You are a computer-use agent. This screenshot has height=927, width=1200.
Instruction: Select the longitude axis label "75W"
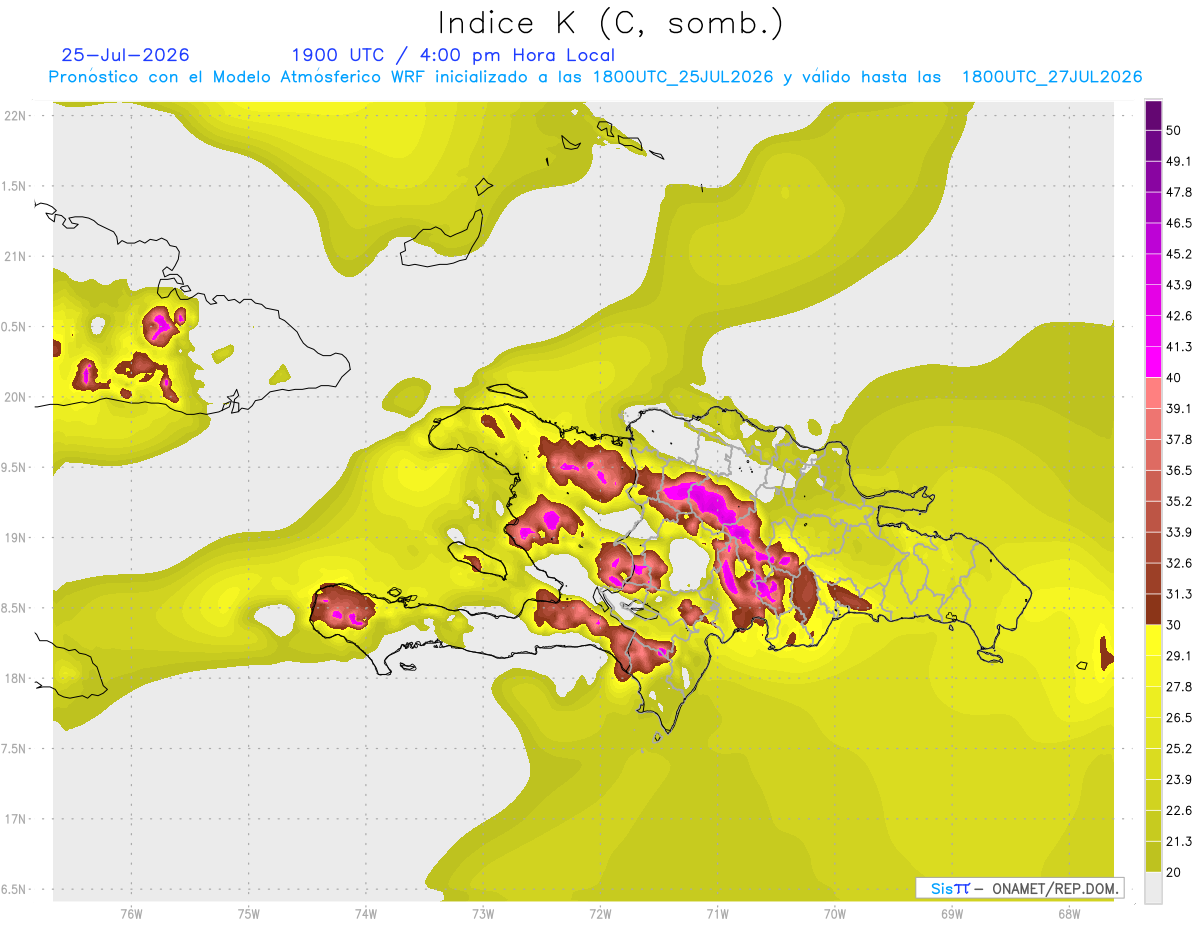pos(249,914)
